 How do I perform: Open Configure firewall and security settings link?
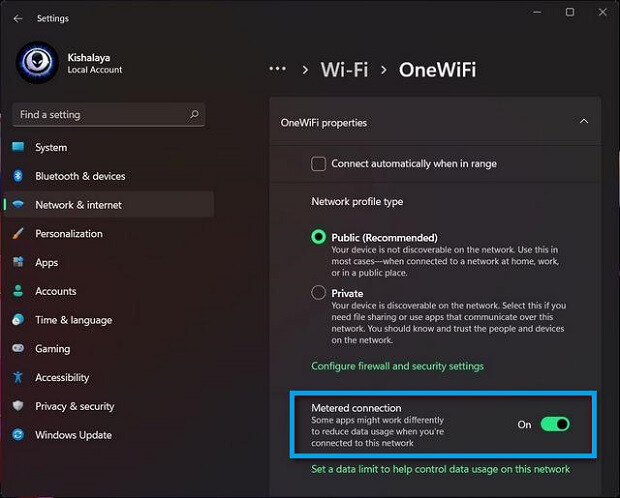[x=397, y=366]
